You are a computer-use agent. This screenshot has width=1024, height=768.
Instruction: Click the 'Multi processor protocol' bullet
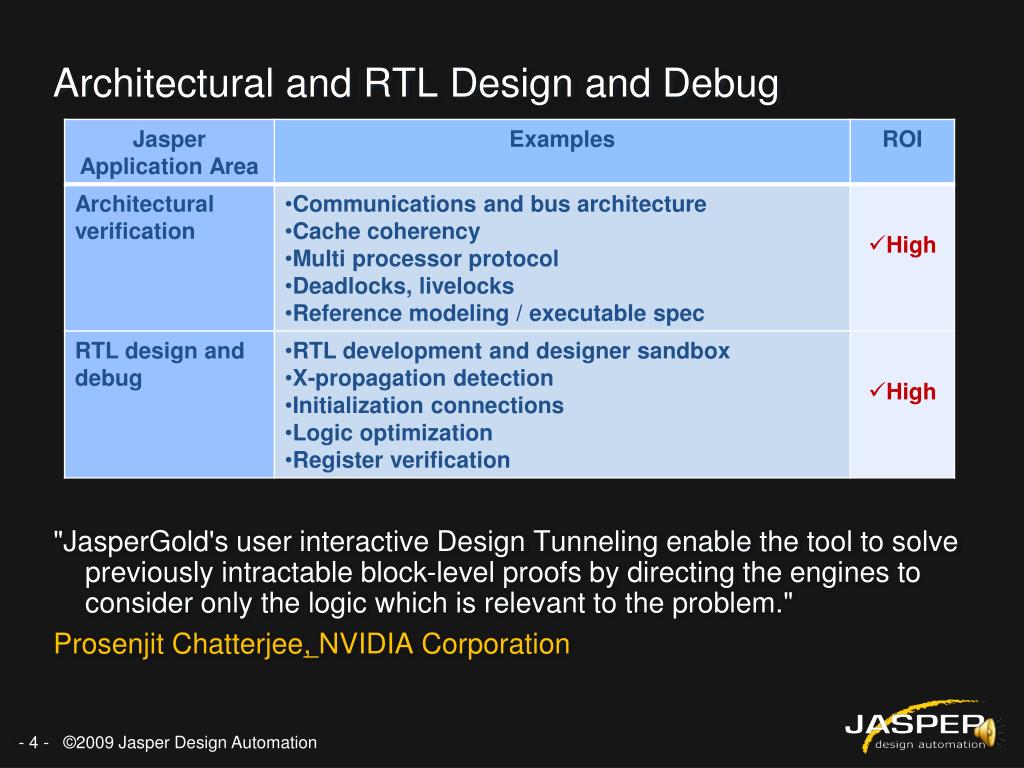click(x=422, y=259)
